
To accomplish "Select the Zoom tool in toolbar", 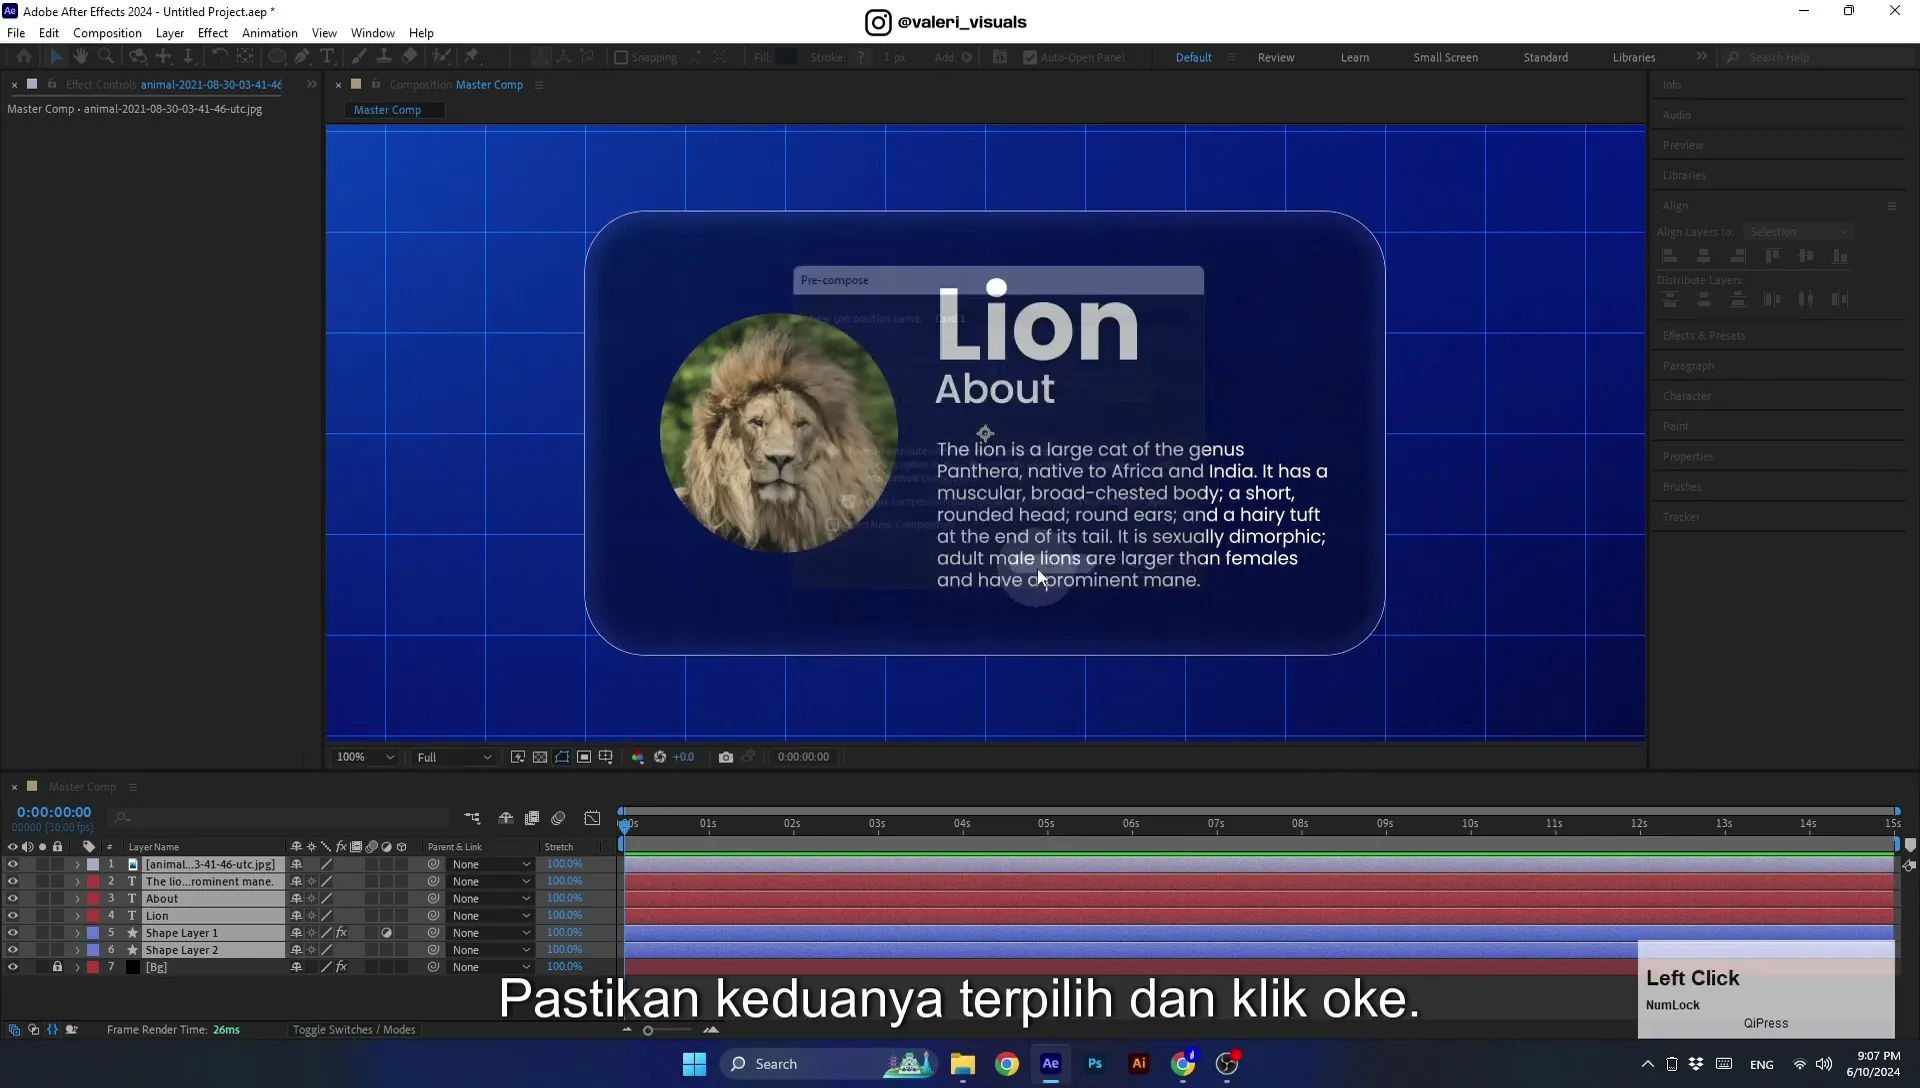I will (106, 57).
